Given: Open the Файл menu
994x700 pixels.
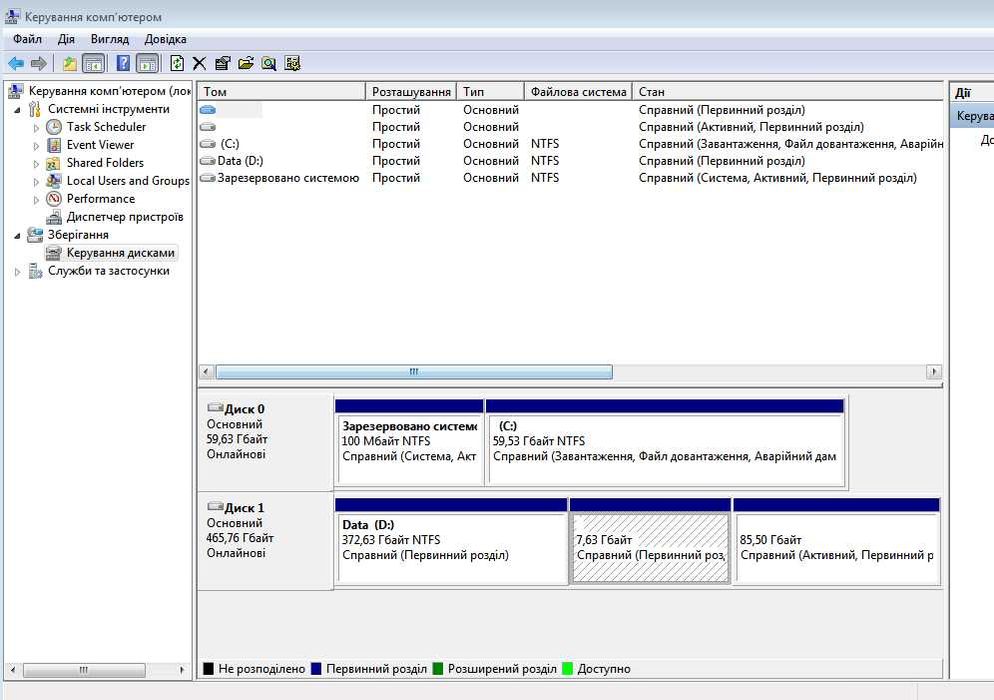Looking at the screenshot, I should 27,39.
